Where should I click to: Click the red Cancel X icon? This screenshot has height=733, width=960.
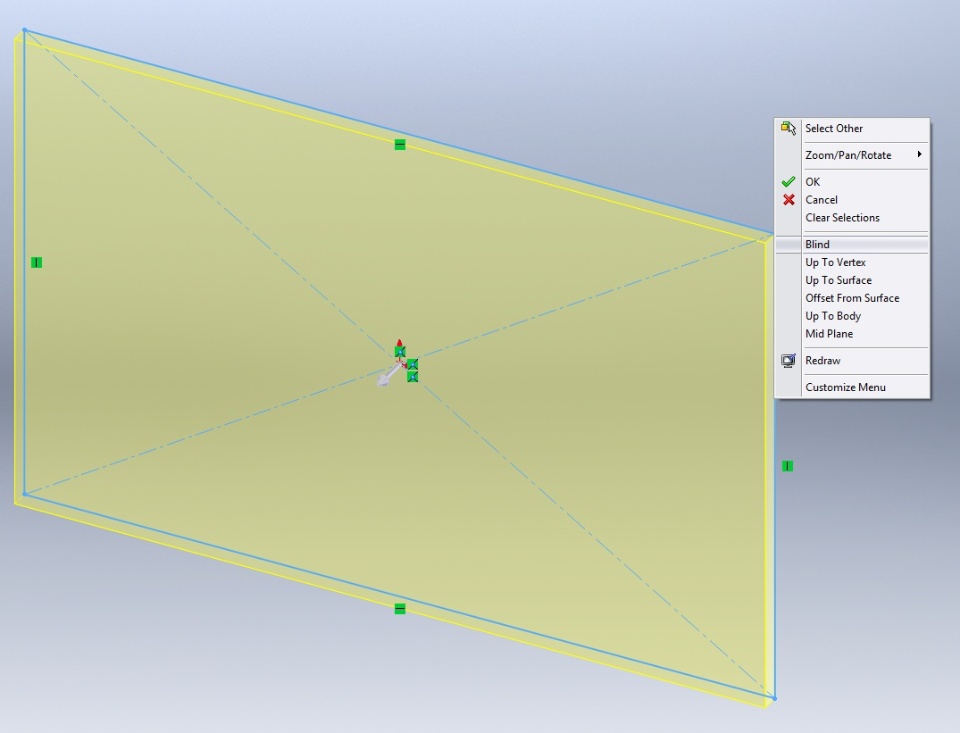tap(789, 200)
